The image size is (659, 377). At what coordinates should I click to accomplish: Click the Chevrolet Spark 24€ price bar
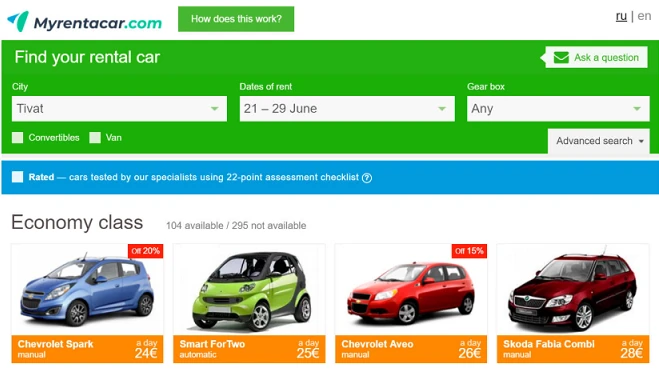tap(87, 349)
